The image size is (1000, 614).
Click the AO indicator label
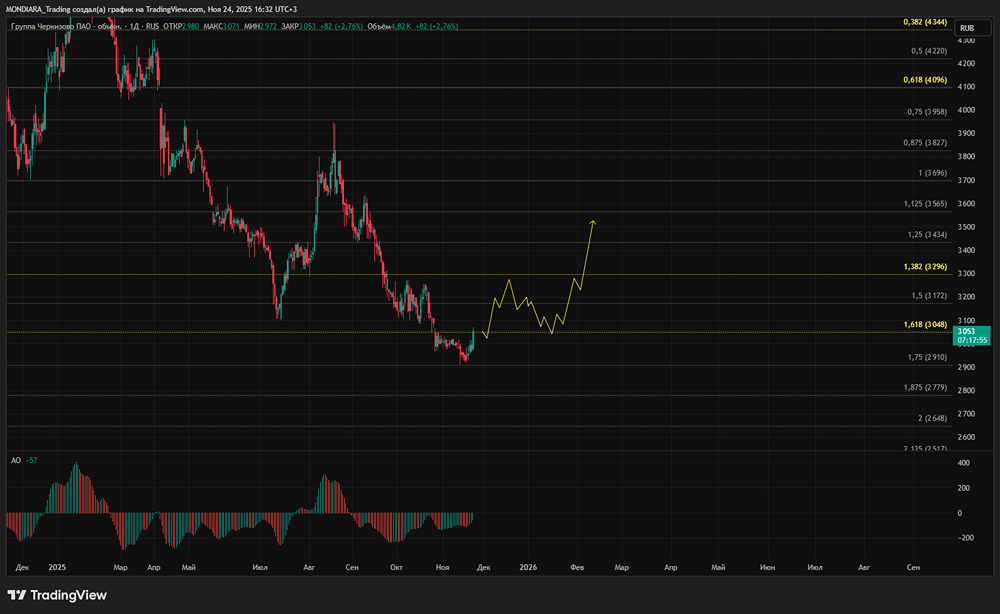pos(16,460)
